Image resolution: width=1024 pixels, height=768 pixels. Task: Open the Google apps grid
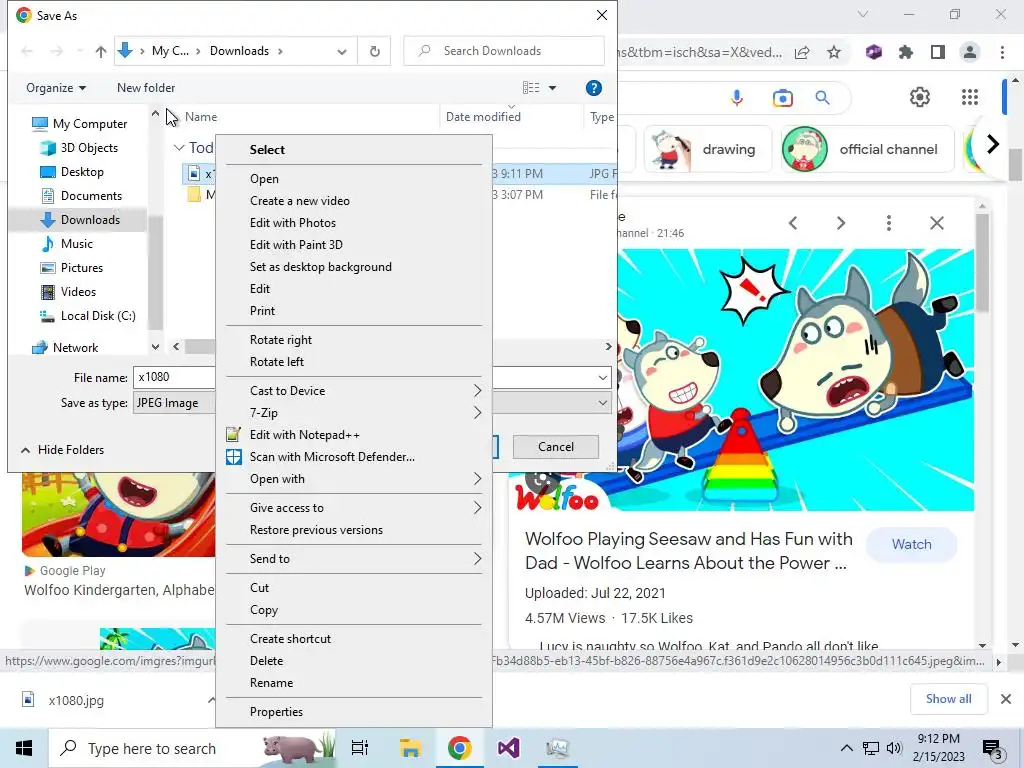pyautogui.click(x=970, y=97)
